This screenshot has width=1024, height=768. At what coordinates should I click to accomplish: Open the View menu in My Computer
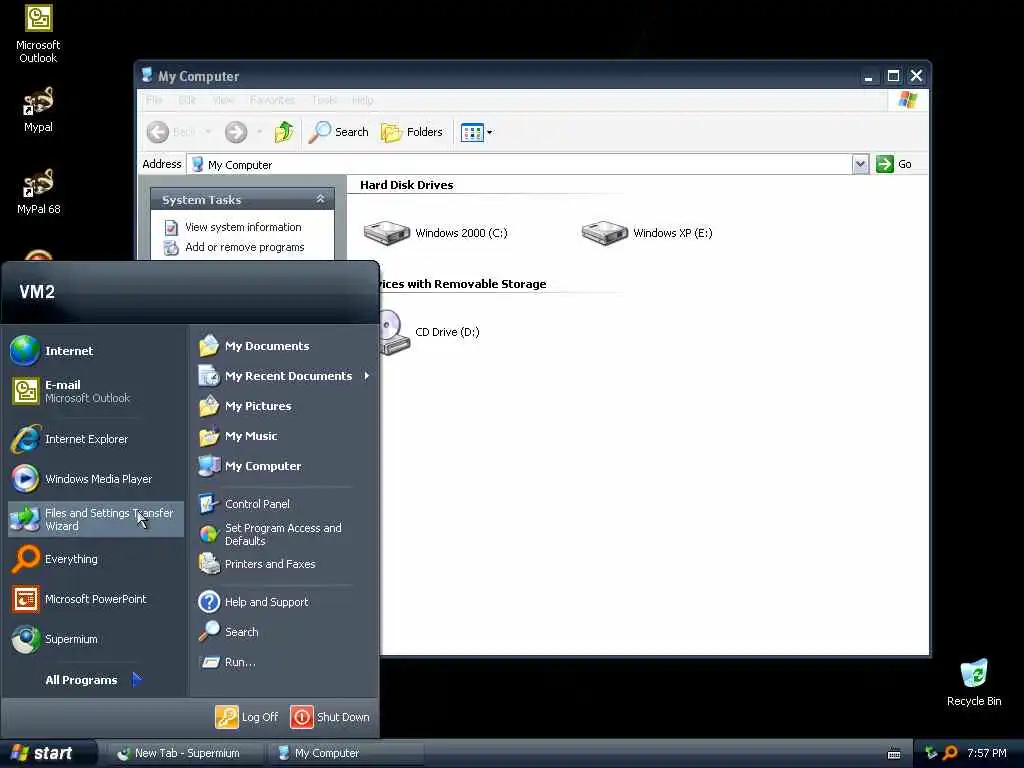[x=223, y=100]
